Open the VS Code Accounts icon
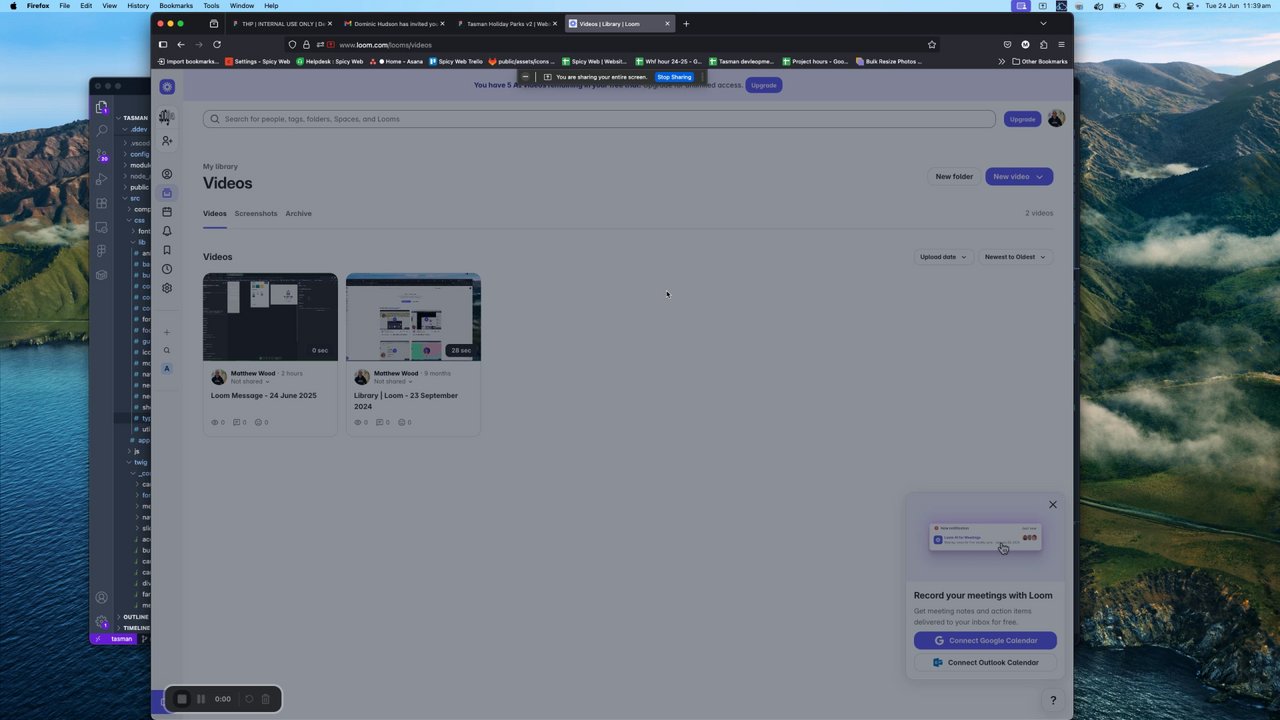1280x720 pixels. tap(102, 597)
